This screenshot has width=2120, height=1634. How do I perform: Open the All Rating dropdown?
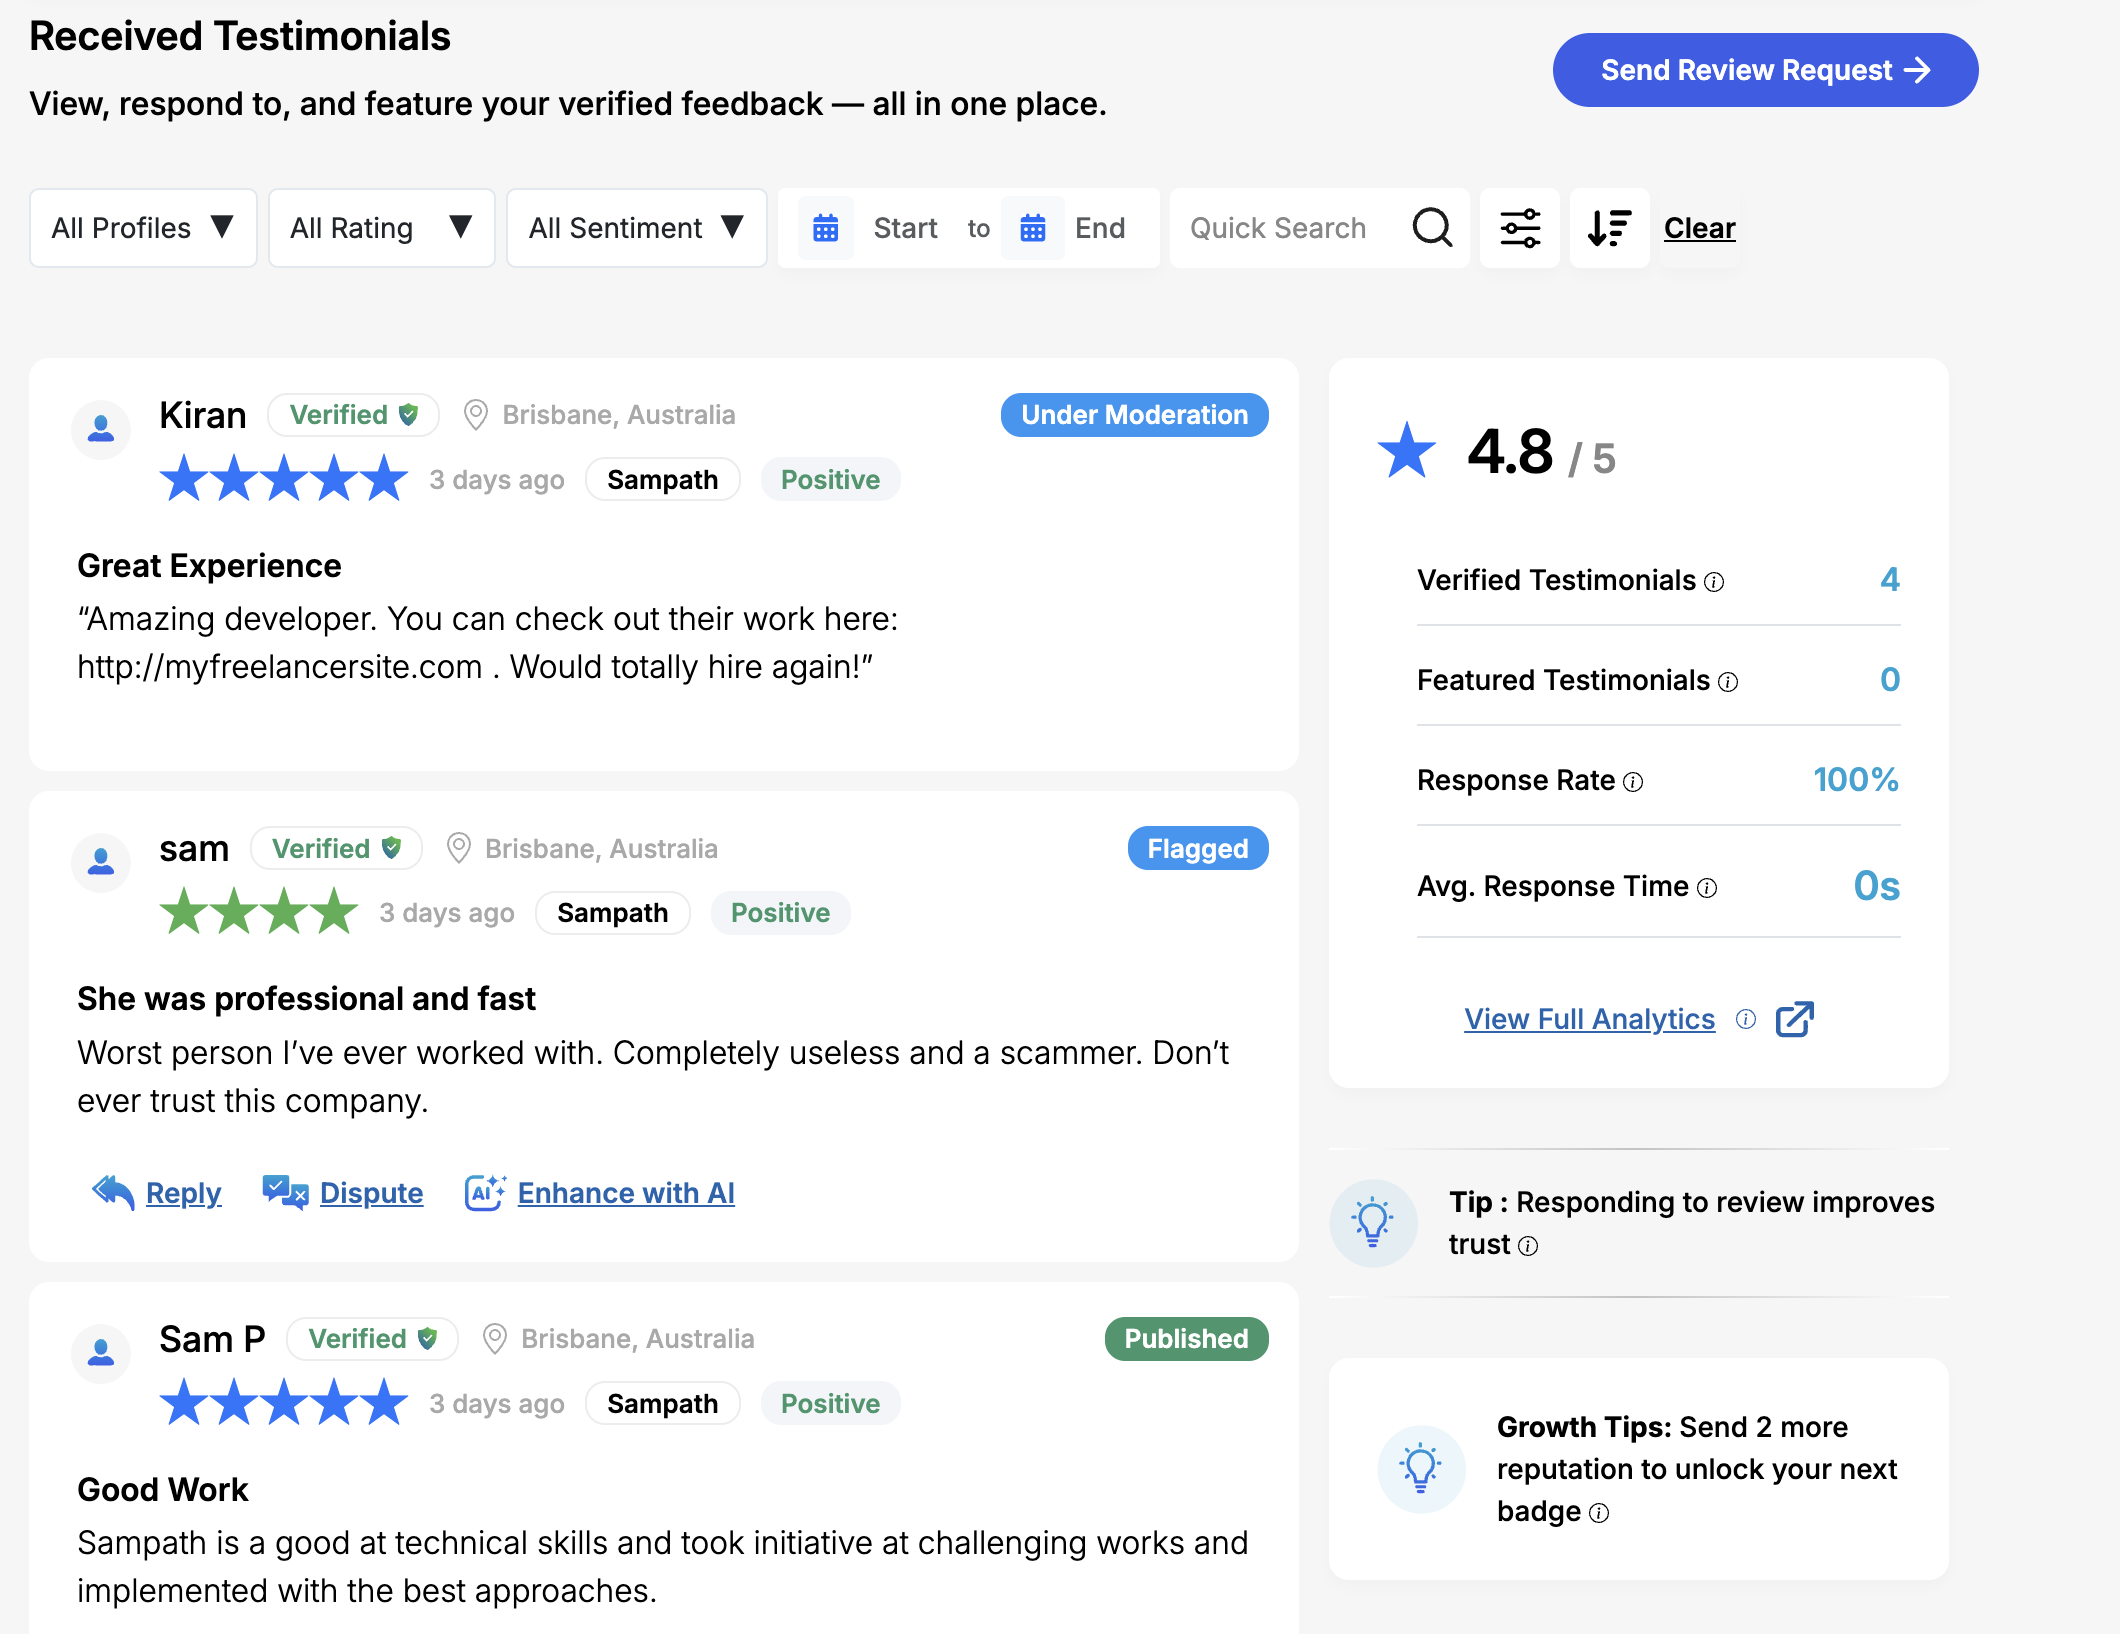pos(381,228)
